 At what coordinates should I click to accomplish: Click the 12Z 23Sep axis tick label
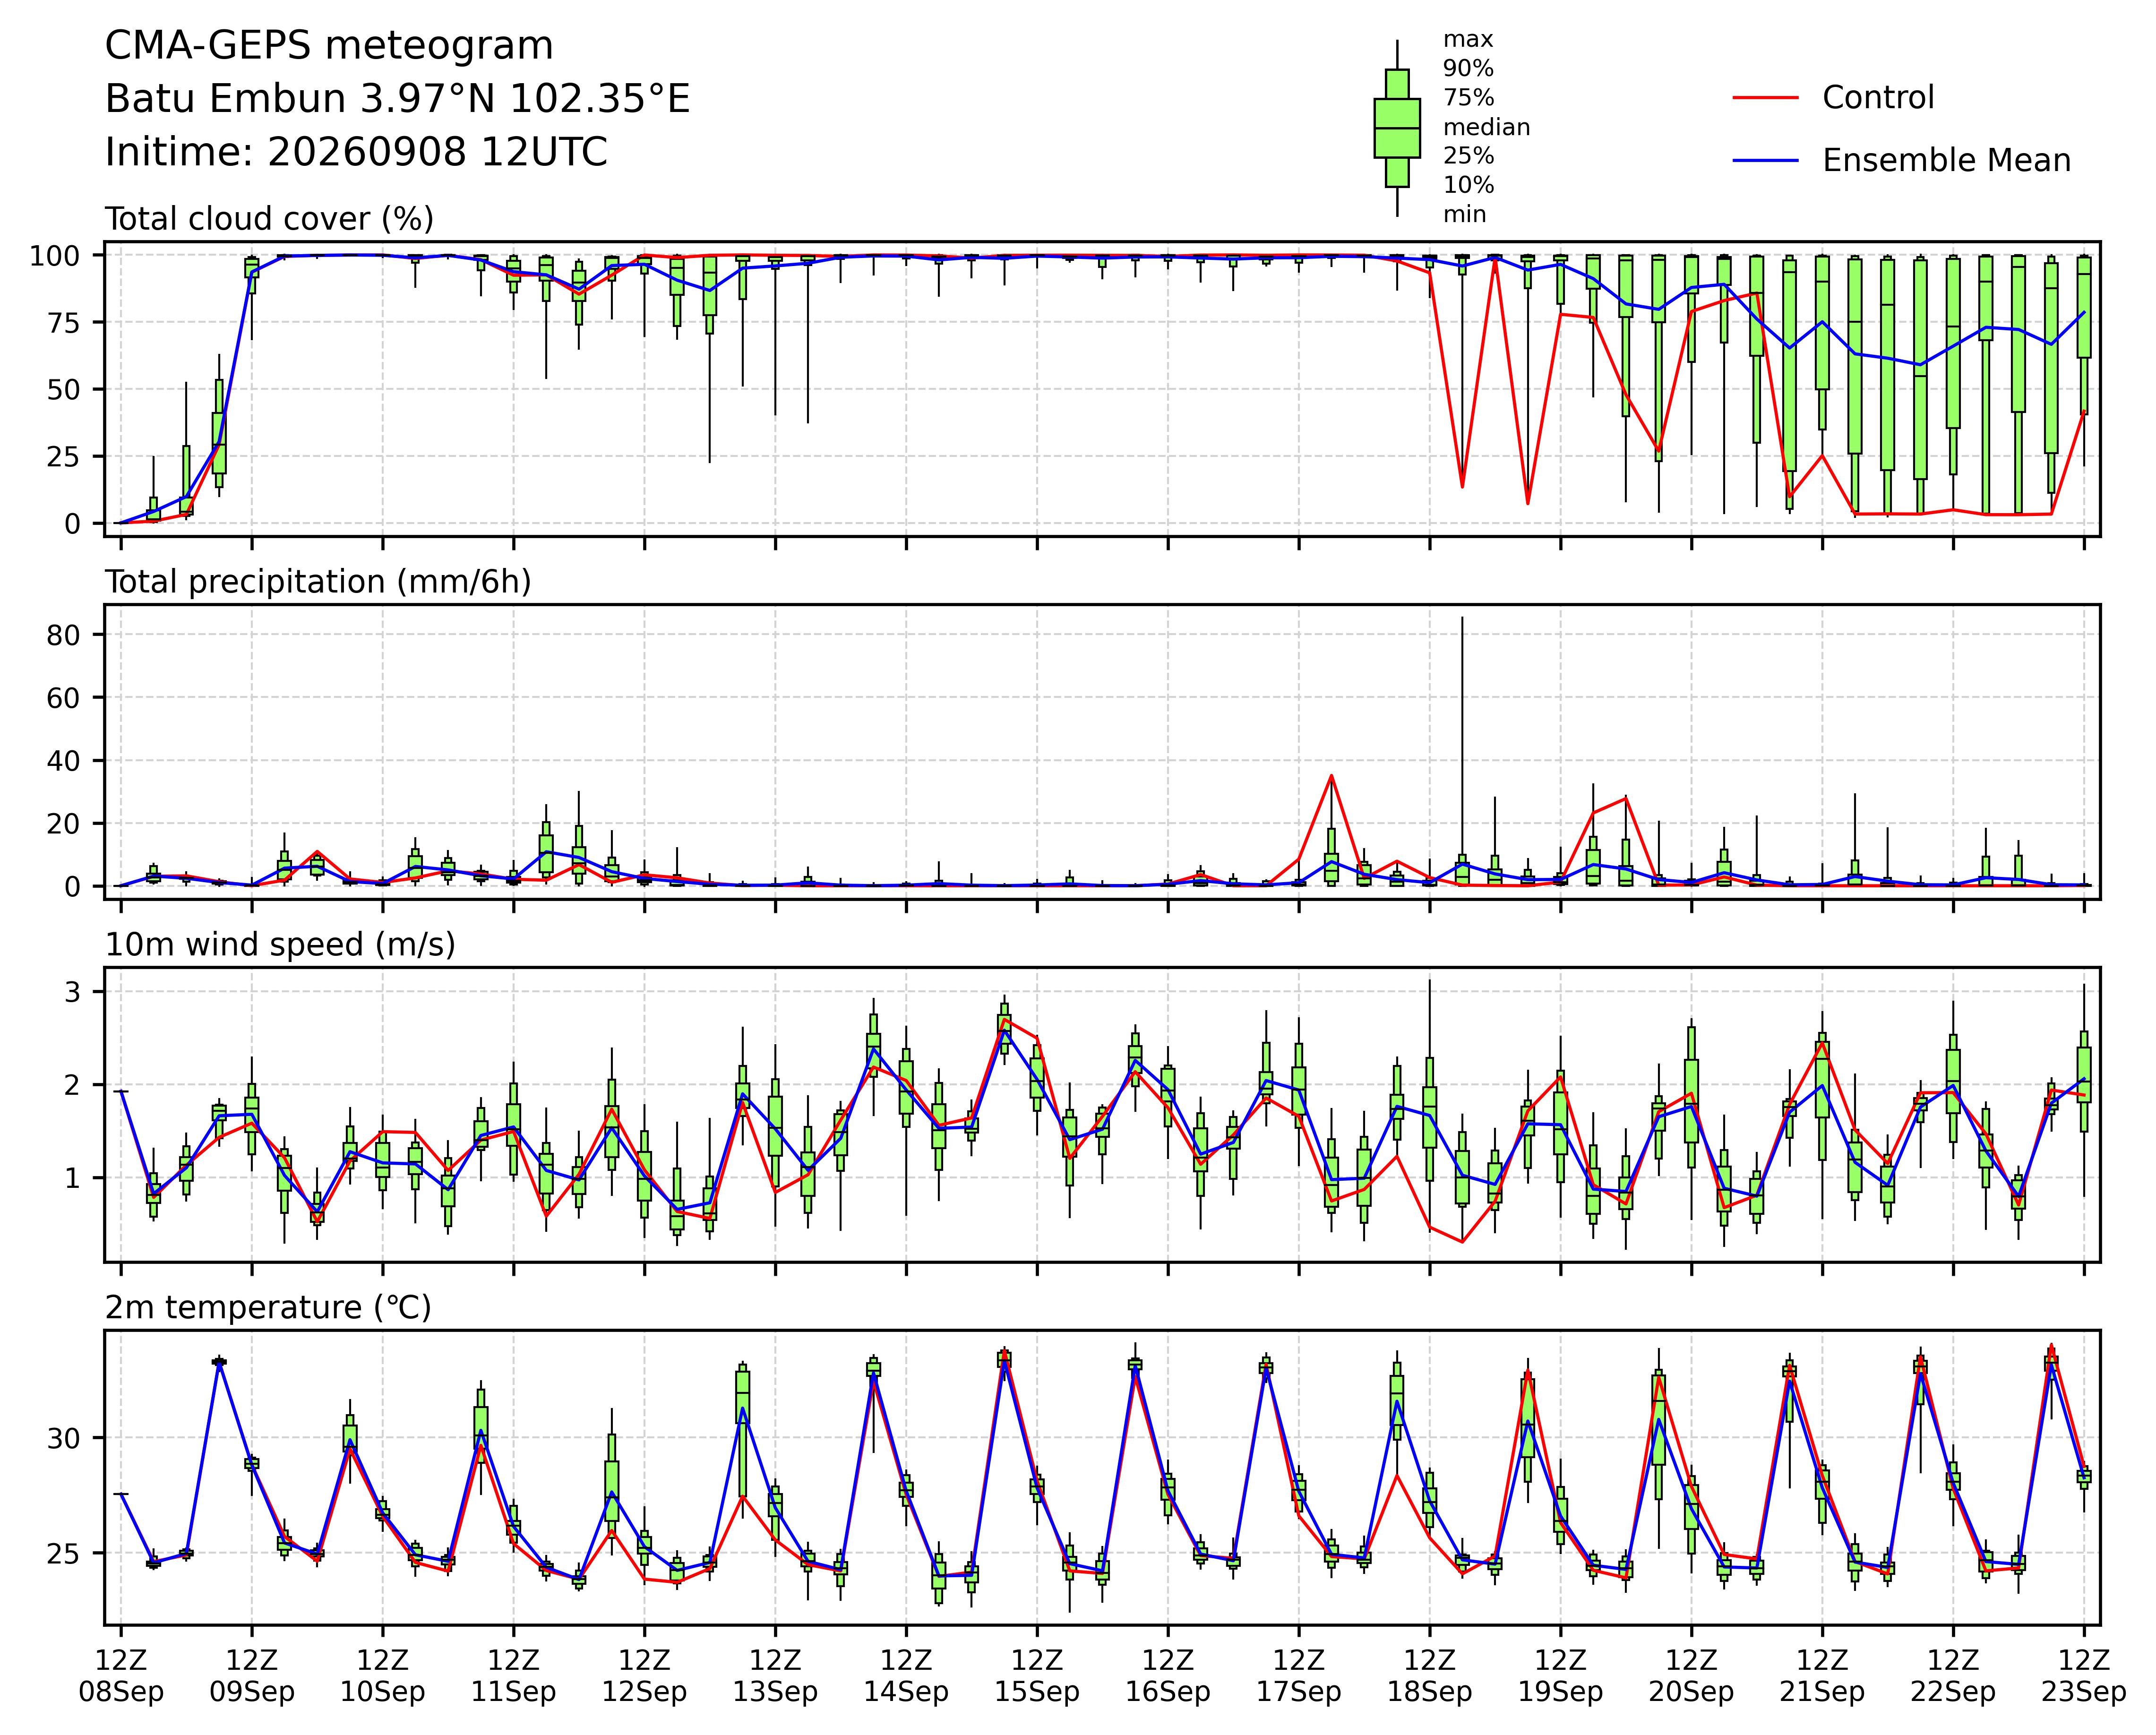(x=2084, y=1677)
